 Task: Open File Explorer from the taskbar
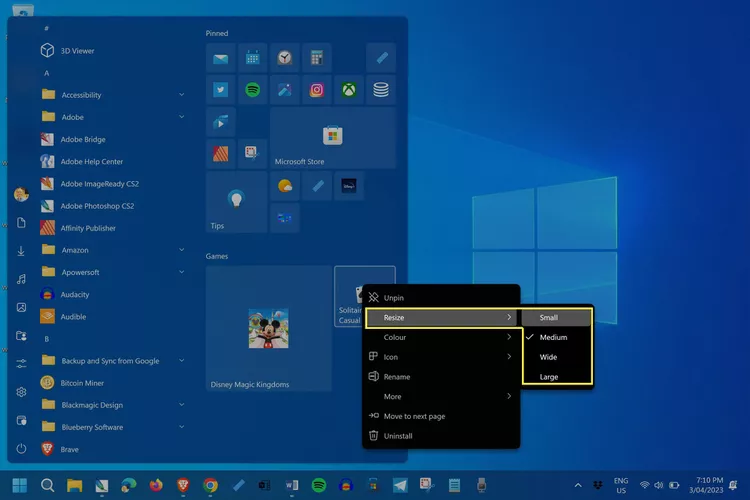pos(74,486)
